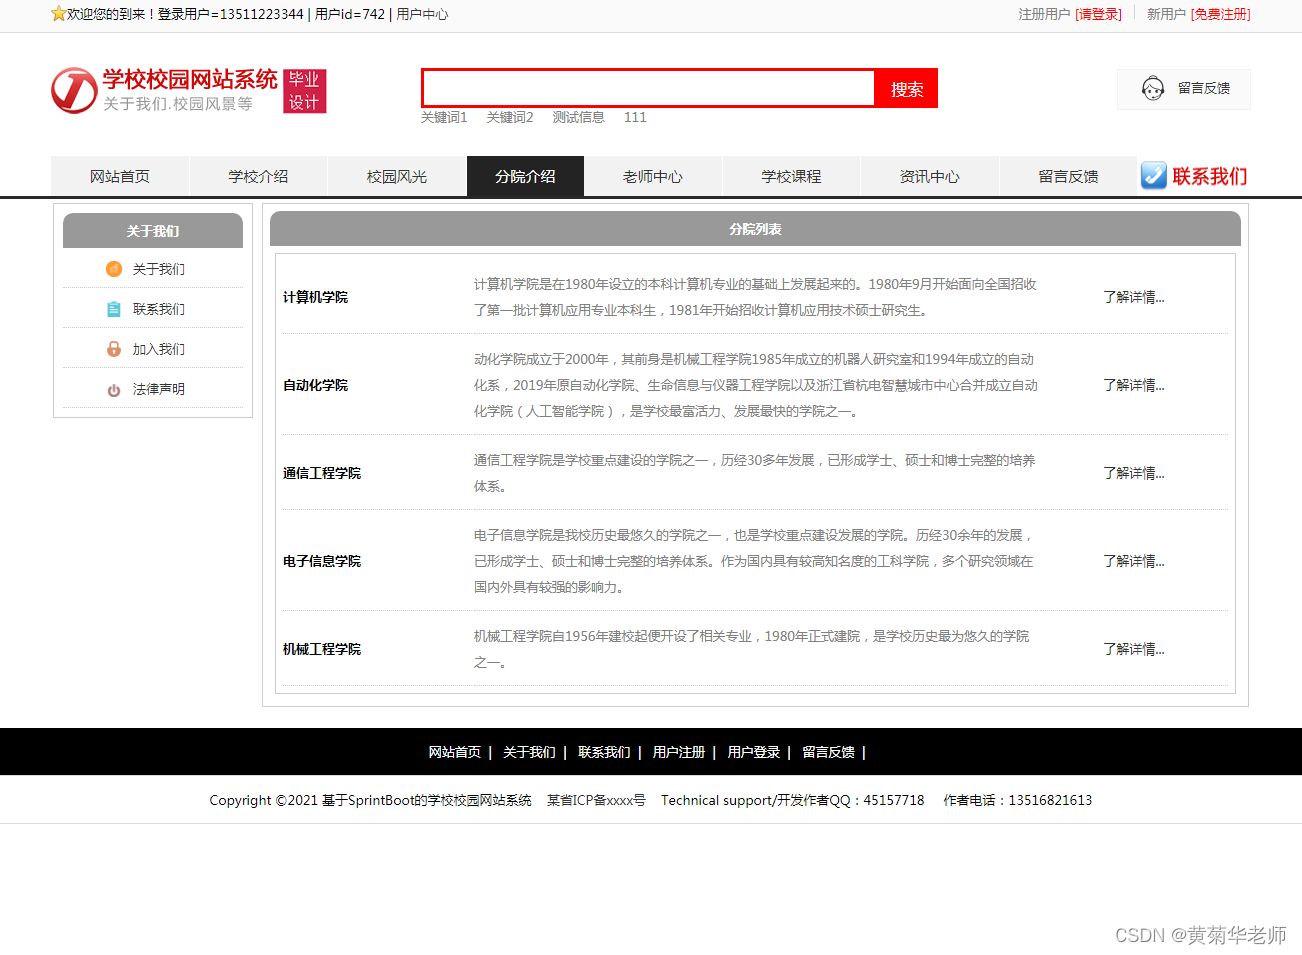This screenshot has height=955, width=1302.
Task: Click footer 用户登录 link
Action: pos(754,752)
